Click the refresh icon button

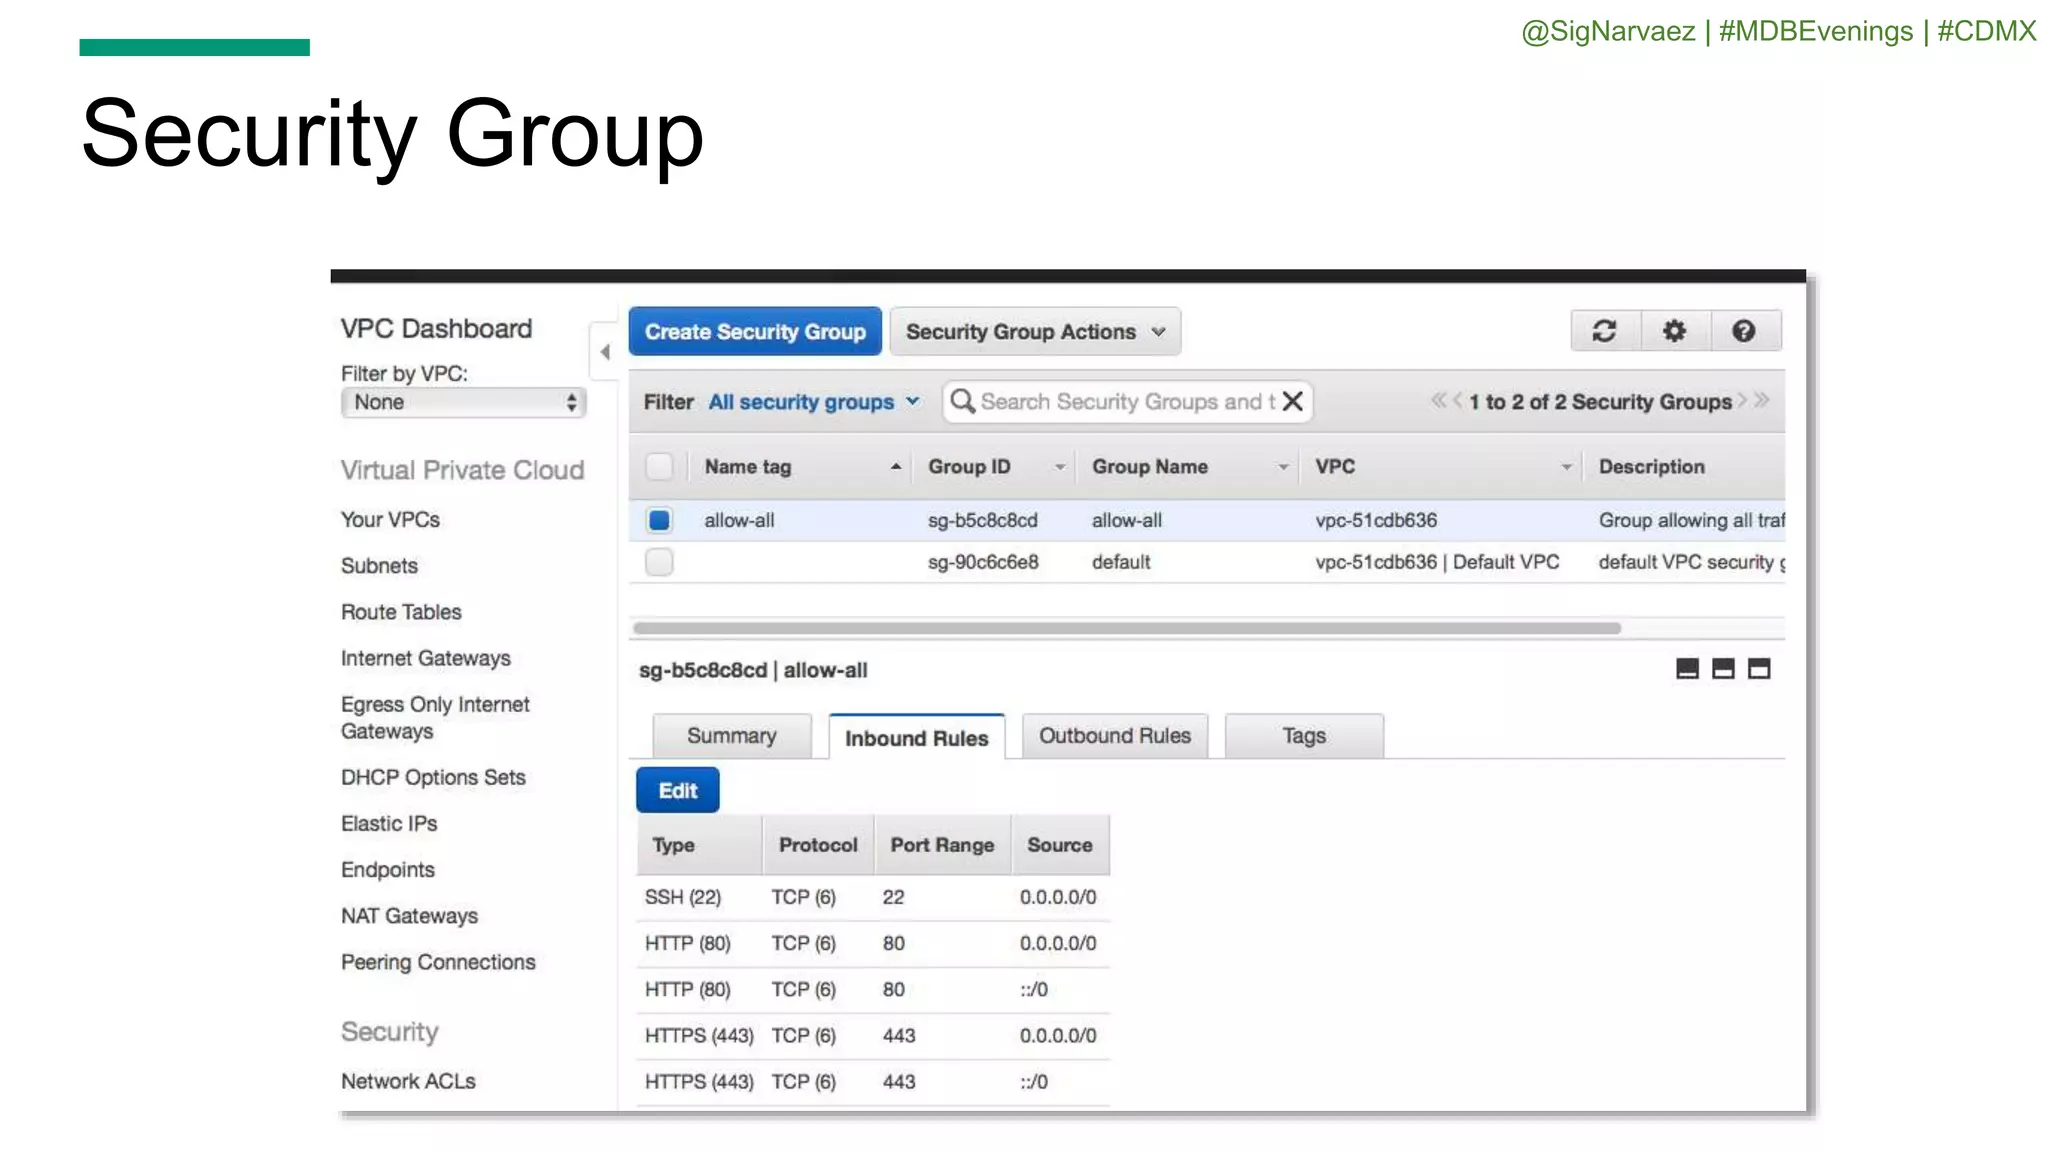click(1604, 331)
